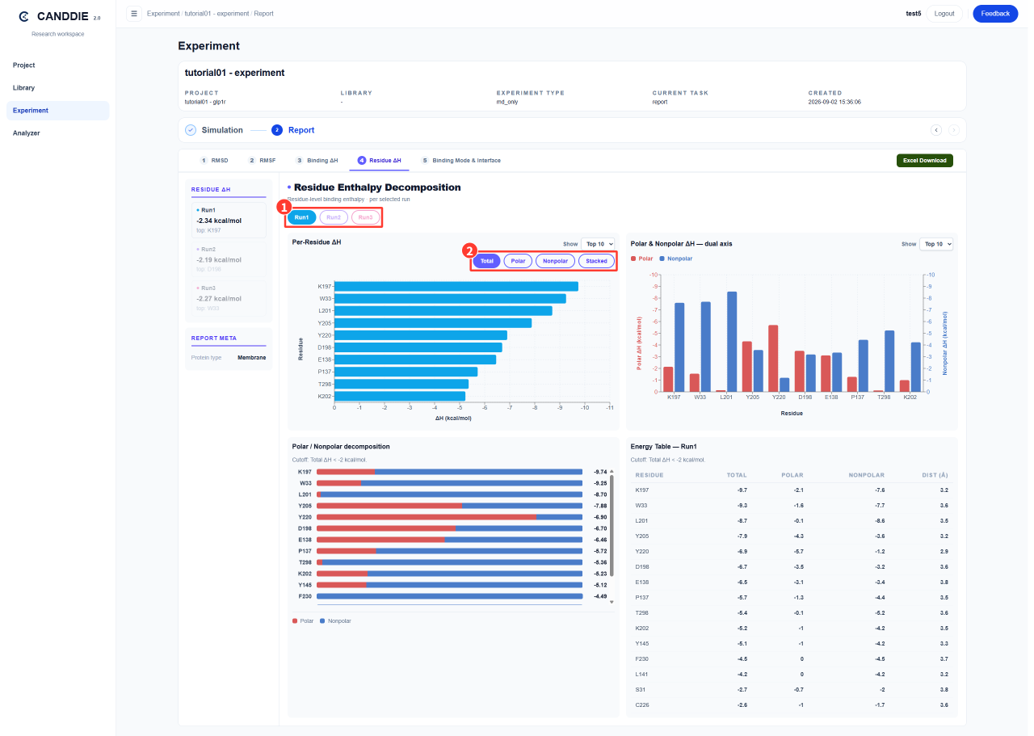Open Analyzer in the sidebar
Image resolution: width=1034 pixels, height=736 pixels.
pyautogui.click(x=57, y=133)
